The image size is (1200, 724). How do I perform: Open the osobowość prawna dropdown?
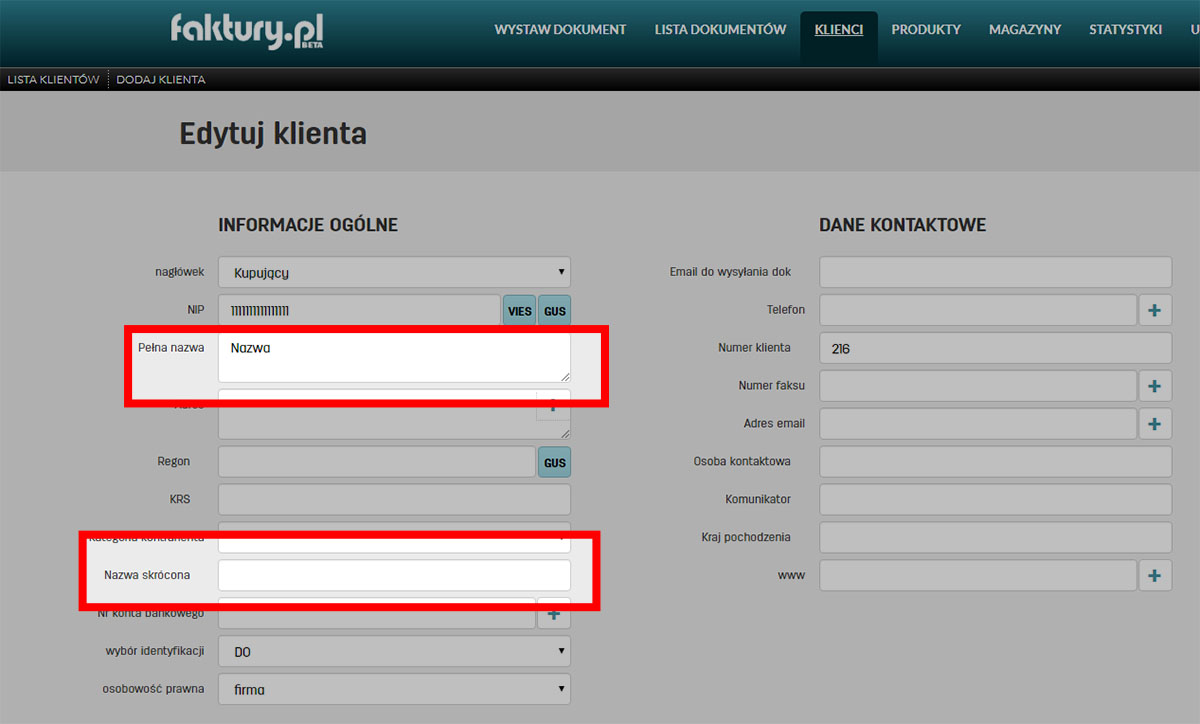(x=394, y=689)
